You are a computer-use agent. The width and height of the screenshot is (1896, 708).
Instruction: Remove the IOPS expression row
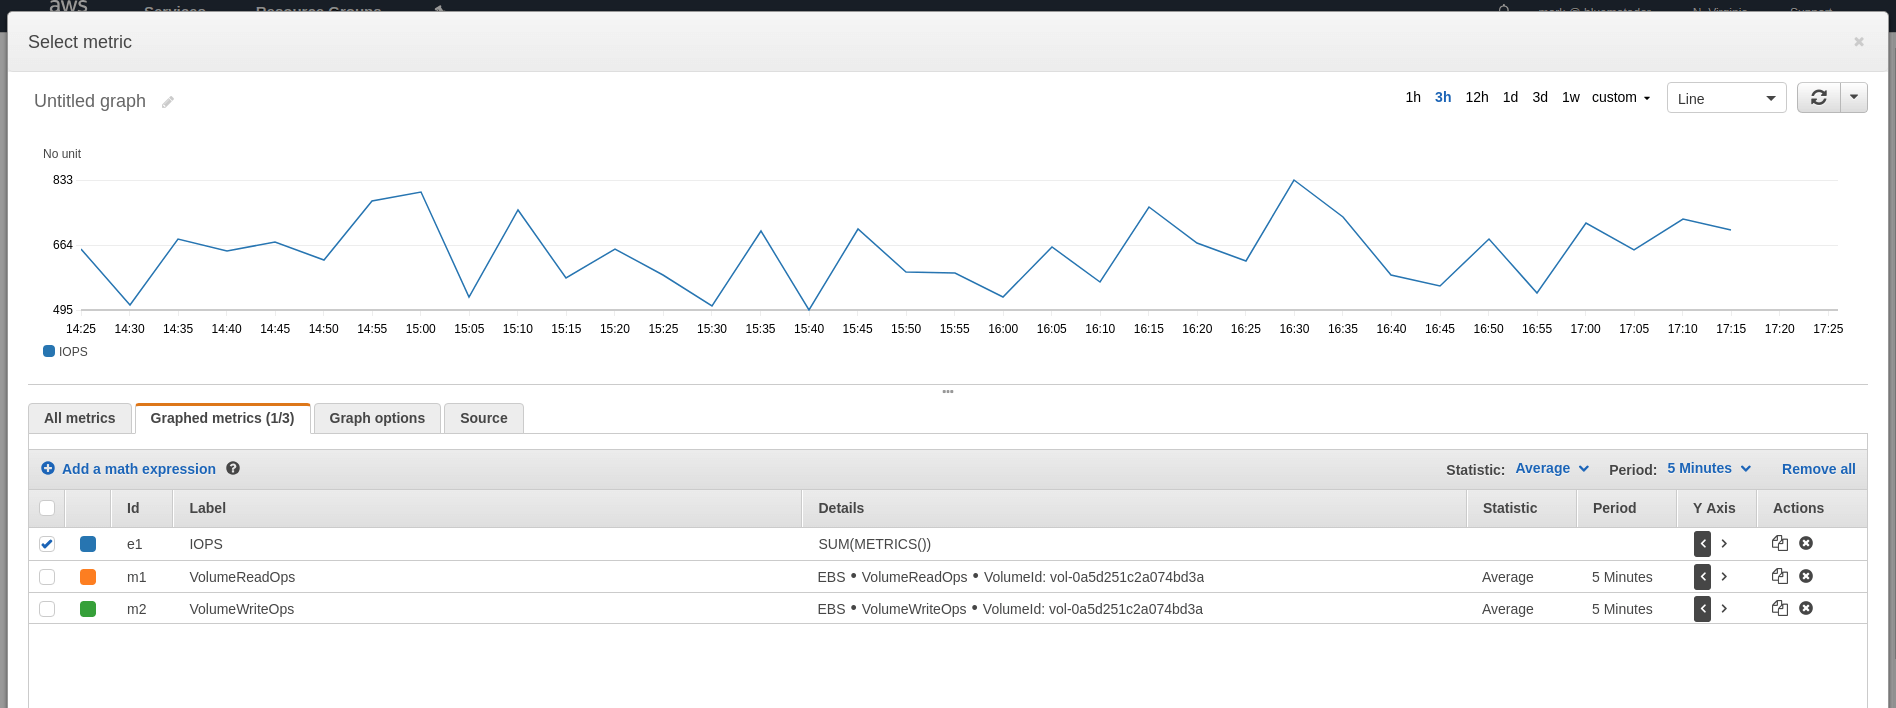[1806, 543]
